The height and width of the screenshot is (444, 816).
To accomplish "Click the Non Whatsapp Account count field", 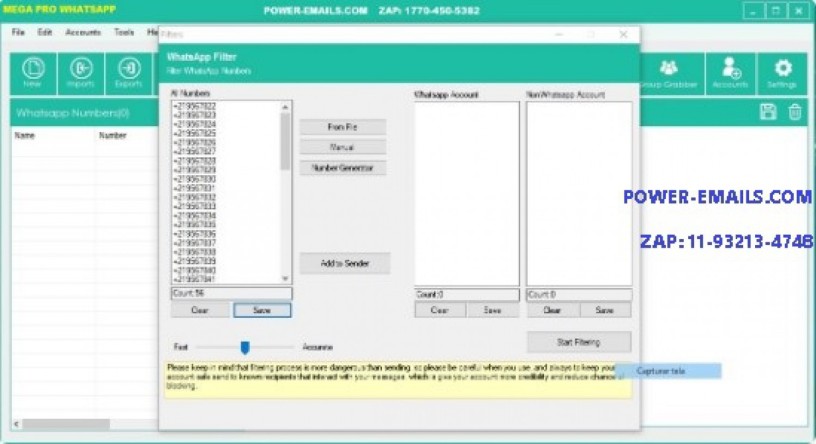I will tap(579, 295).
